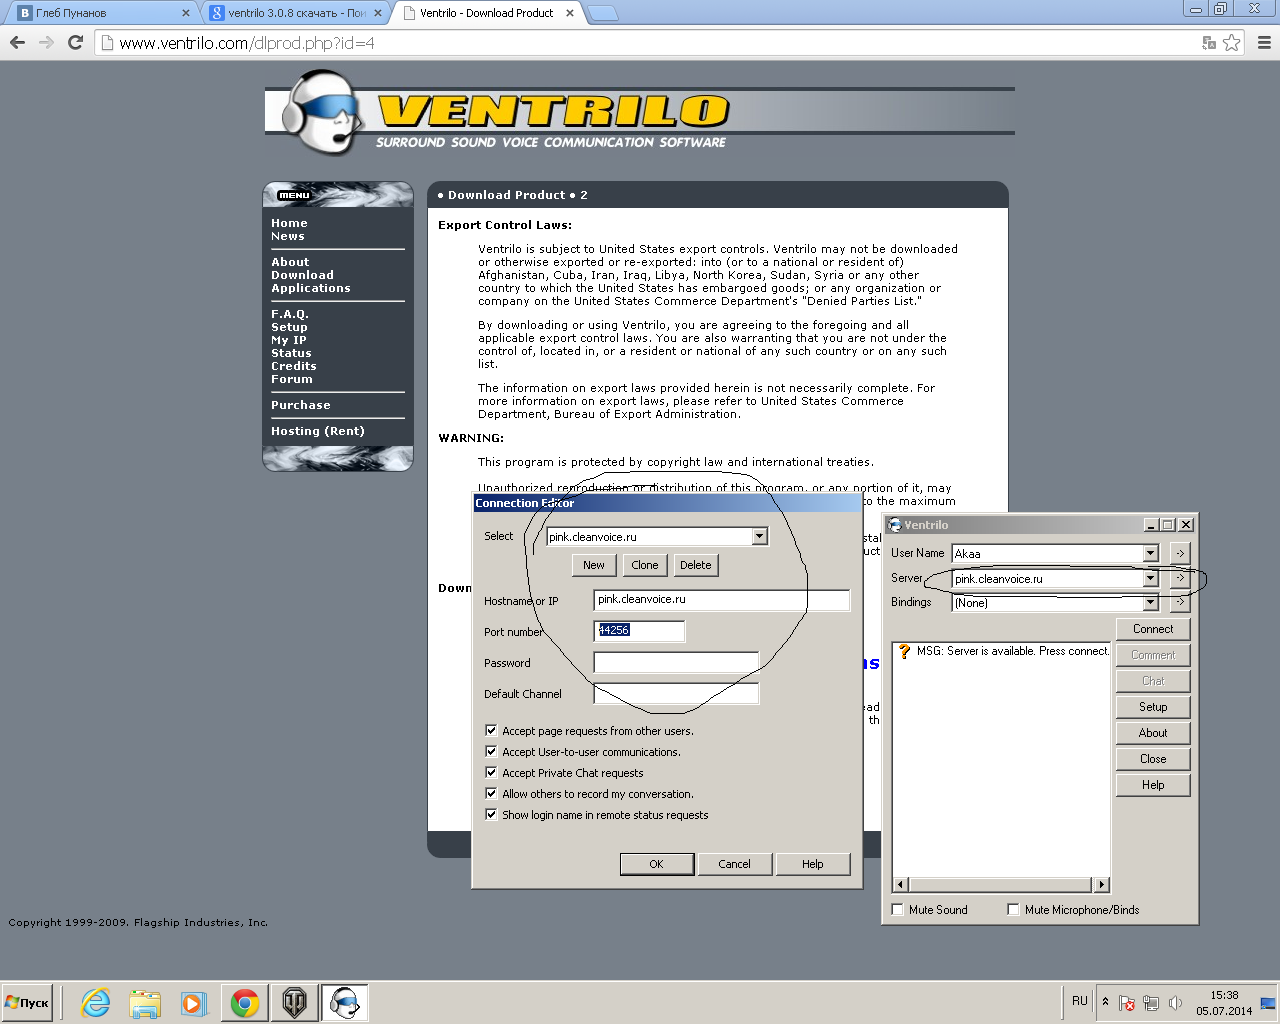
Task: Confirm with OK in Connection Editor
Action: (657, 864)
